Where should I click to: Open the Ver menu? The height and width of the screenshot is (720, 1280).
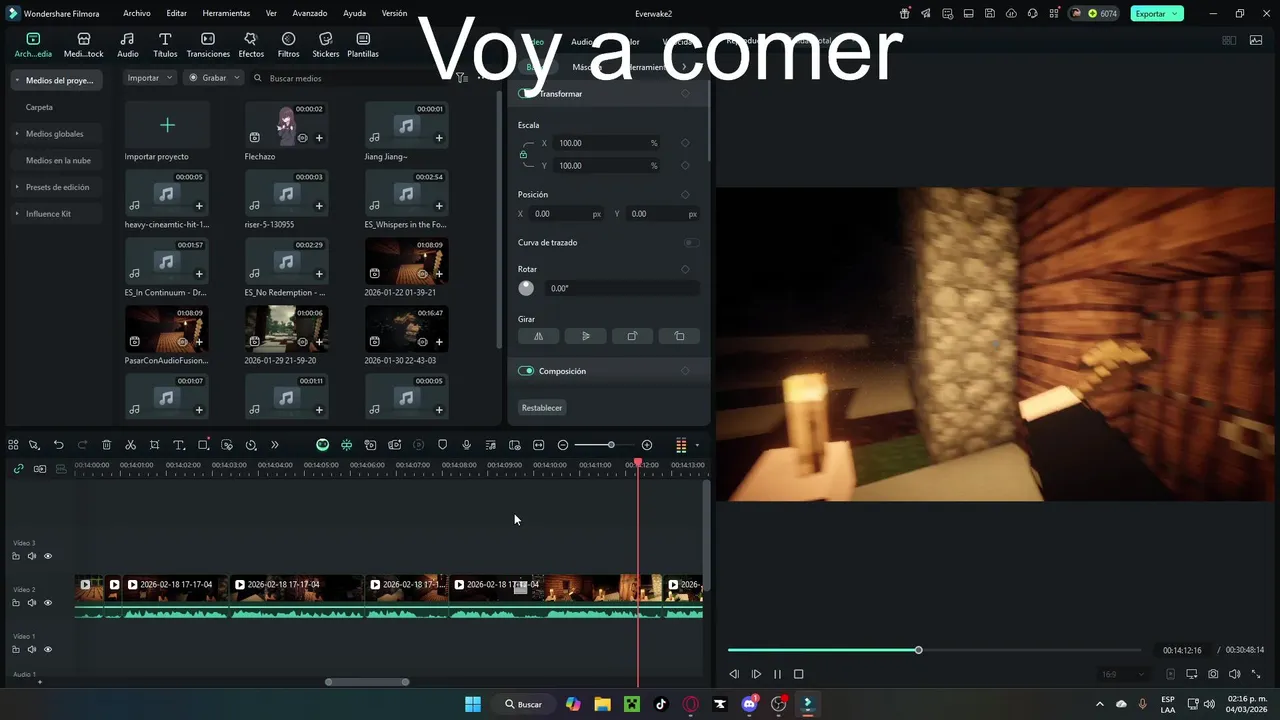(x=271, y=14)
